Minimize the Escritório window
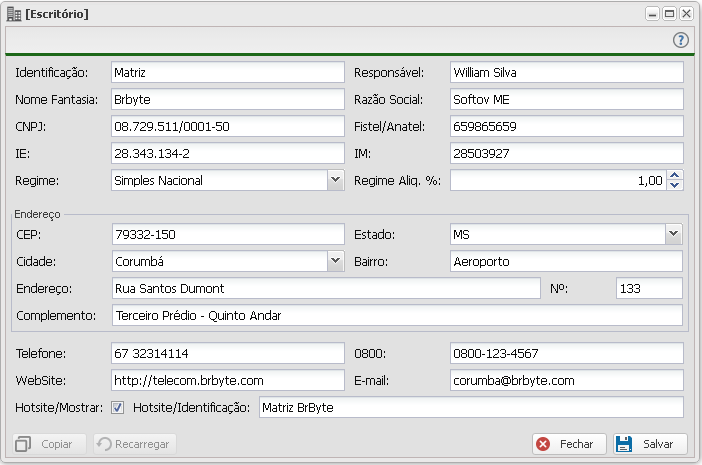 [x=652, y=14]
